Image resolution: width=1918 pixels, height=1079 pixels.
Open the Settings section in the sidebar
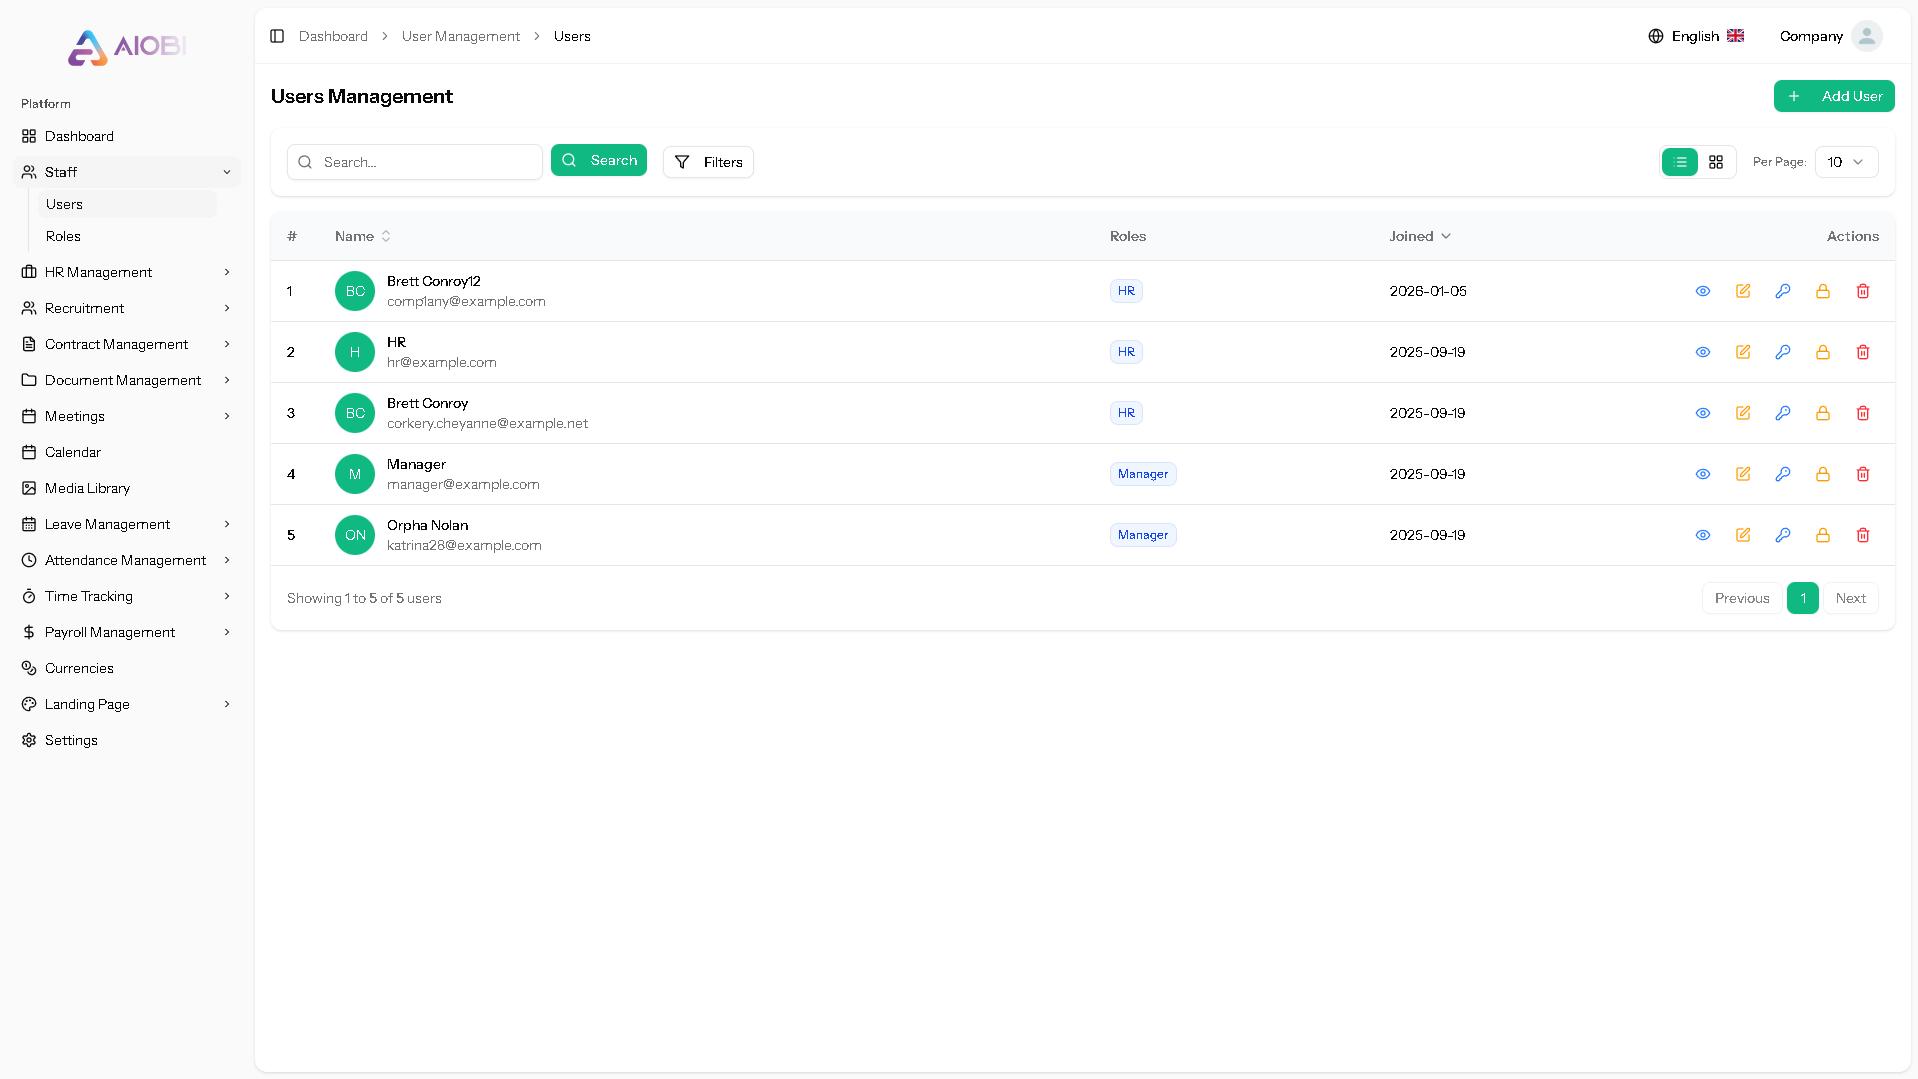[x=72, y=740]
